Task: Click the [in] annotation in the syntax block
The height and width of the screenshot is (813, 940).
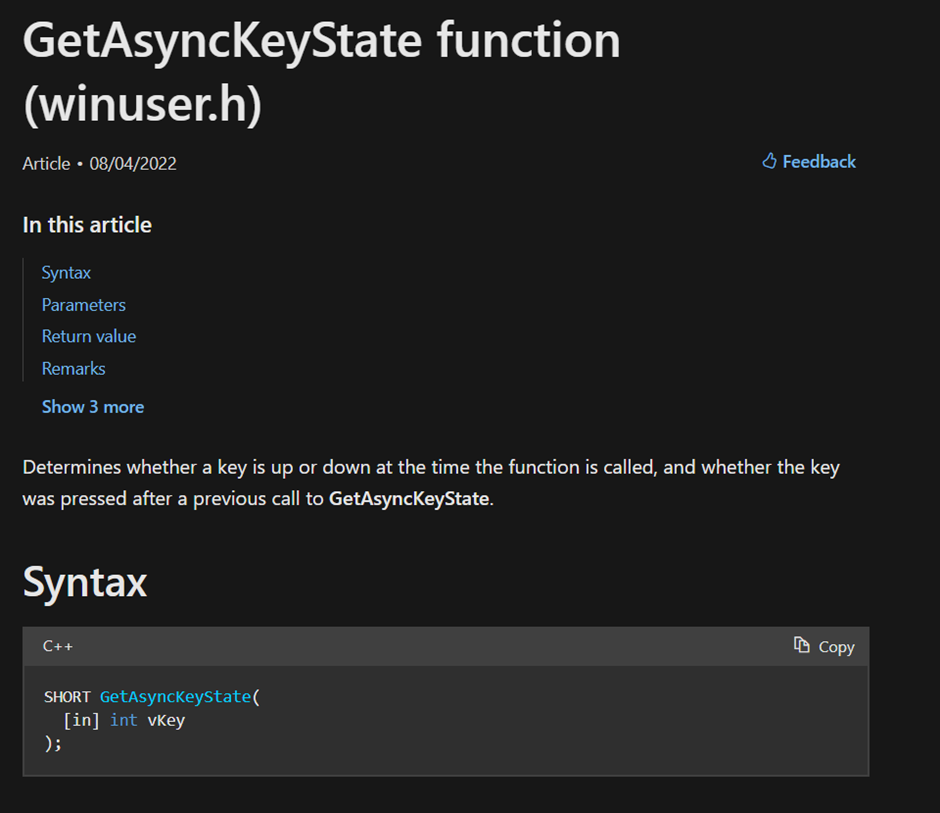Action: [x=82, y=720]
